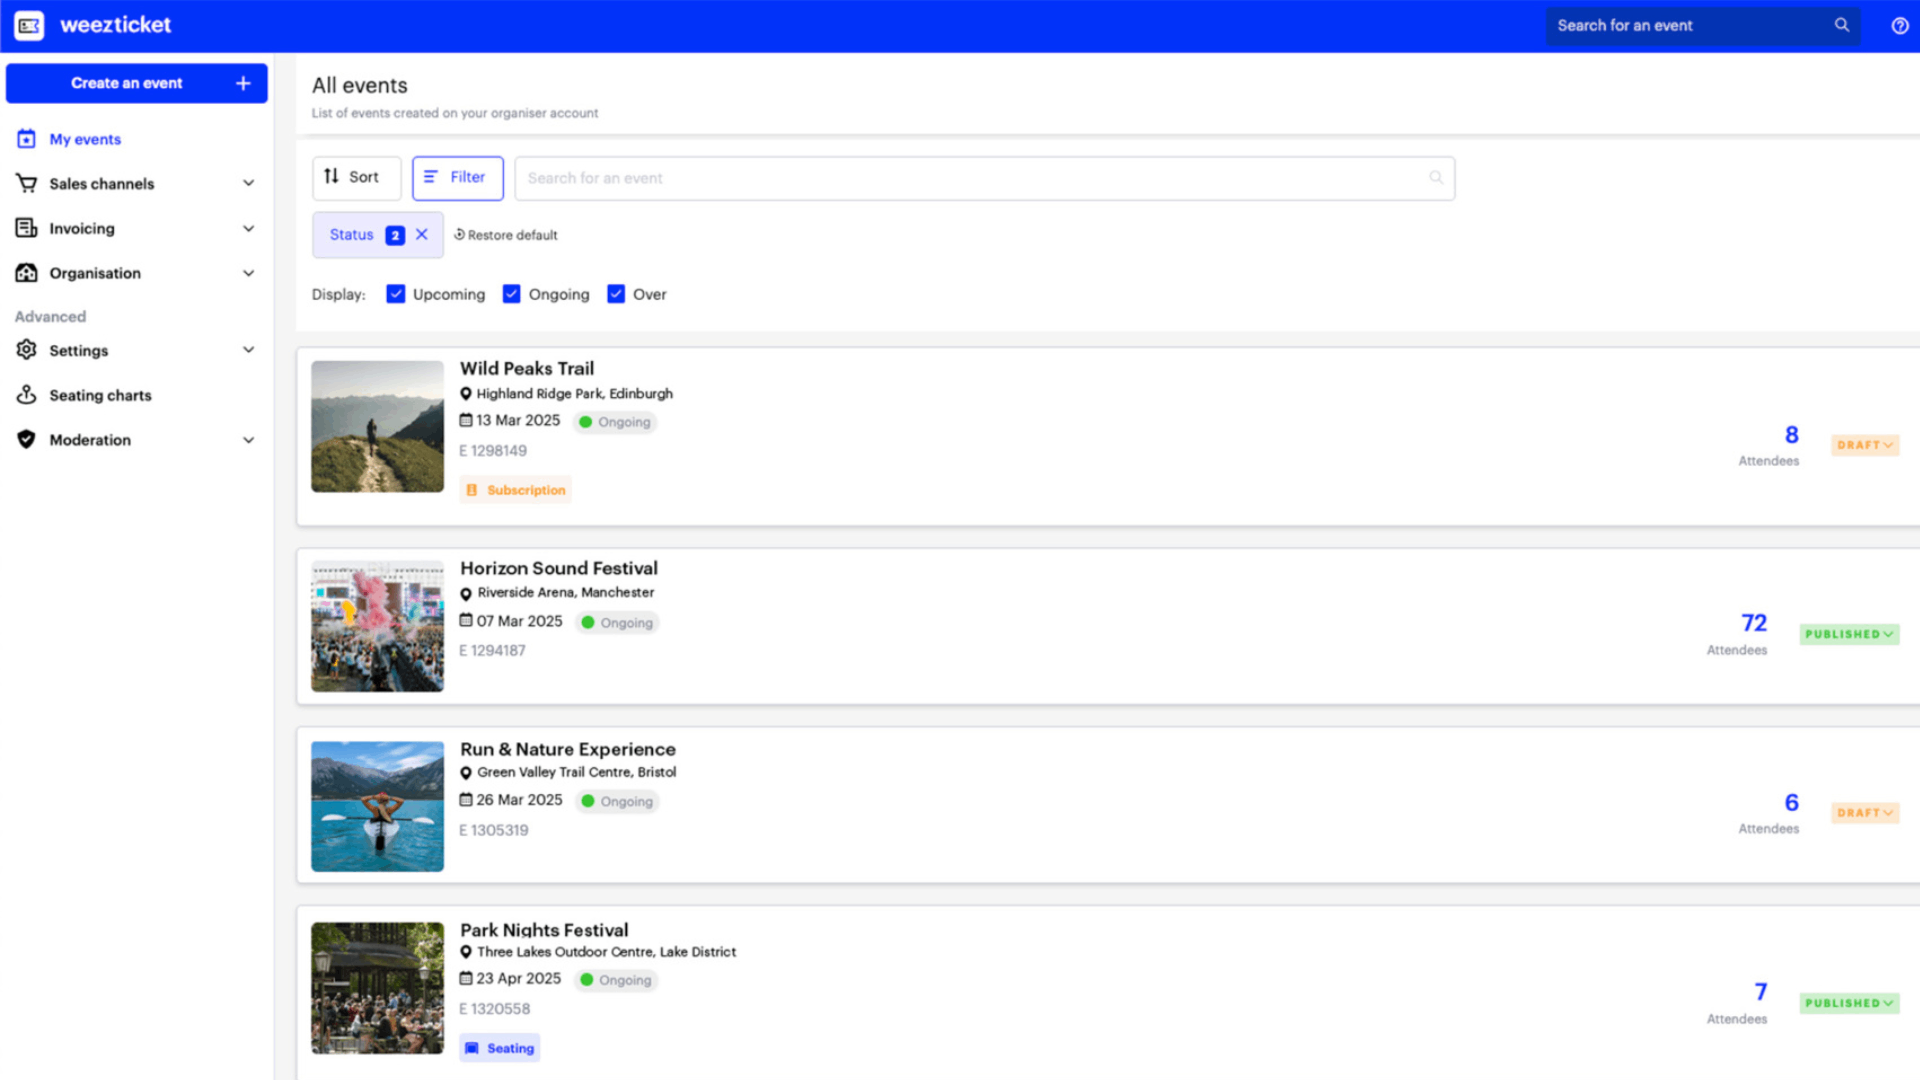The width and height of the screenshot is (1920, 1080).
Task: Open Horizon Sound Festival PUBLISHED status dropdown
Action: (1849, 634)
